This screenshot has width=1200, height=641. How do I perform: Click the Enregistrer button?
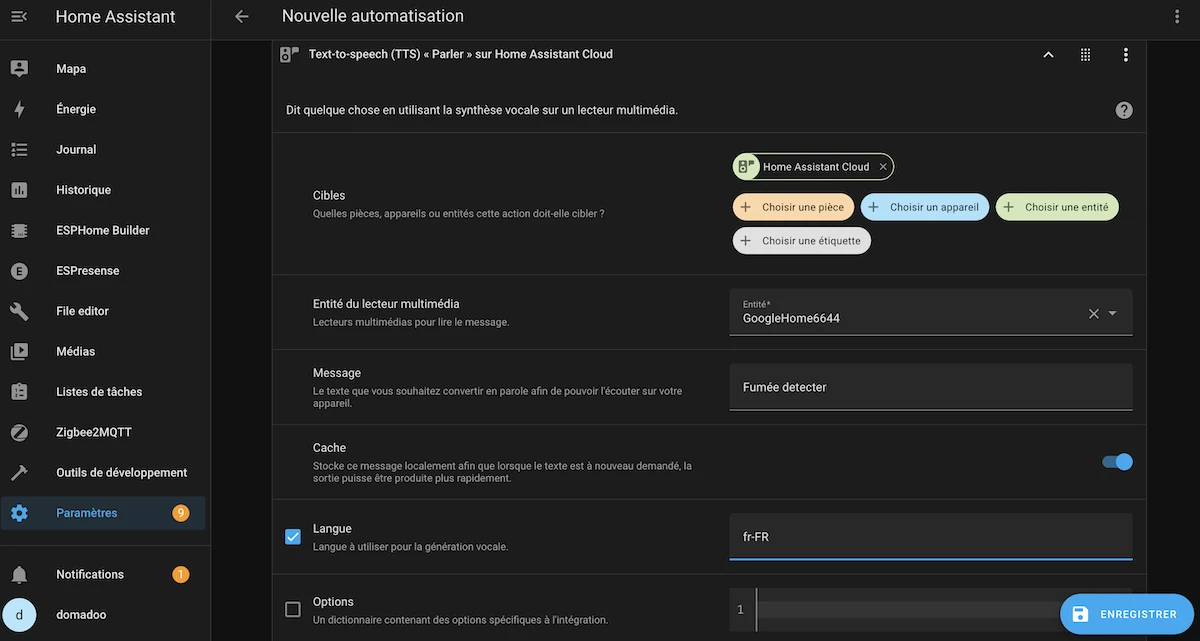1128,613
